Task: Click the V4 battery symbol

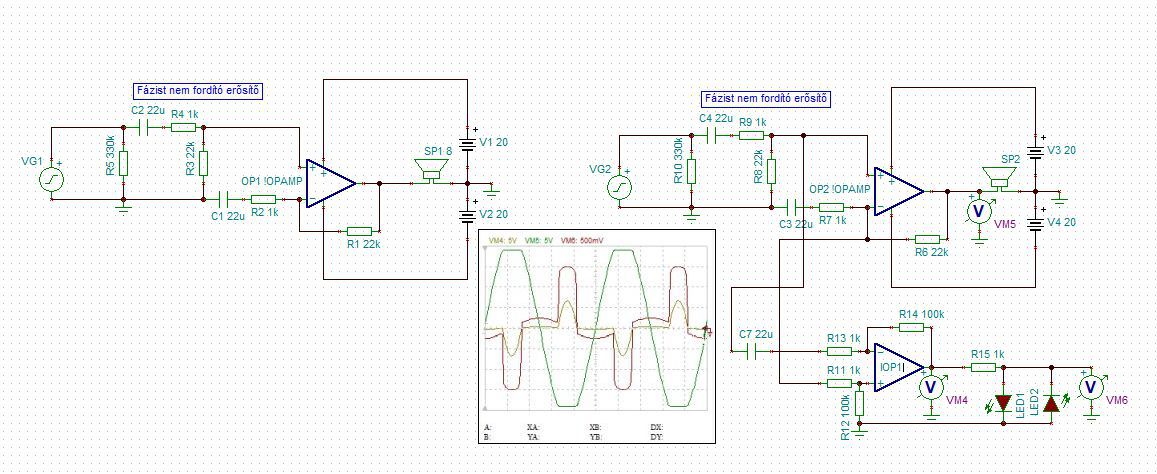Action: tap(1037, 224)
